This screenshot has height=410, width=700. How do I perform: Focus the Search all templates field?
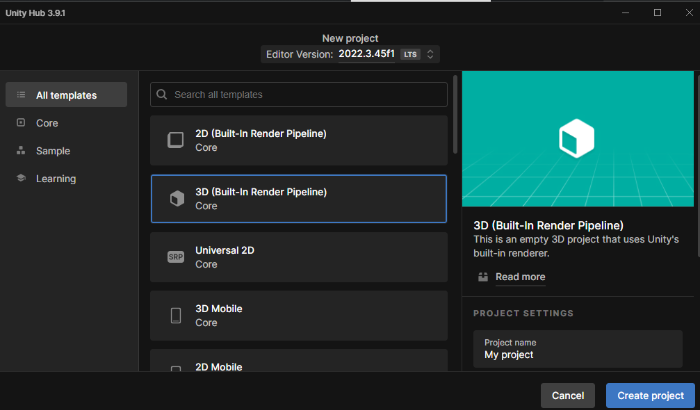299,94
